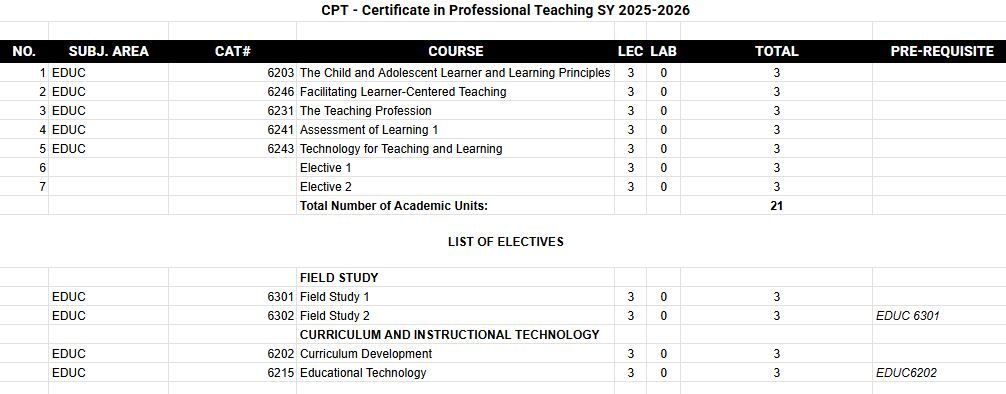Click the Assessment of Learning 1 cell
1006x394 pixels.
pos(456,130)
